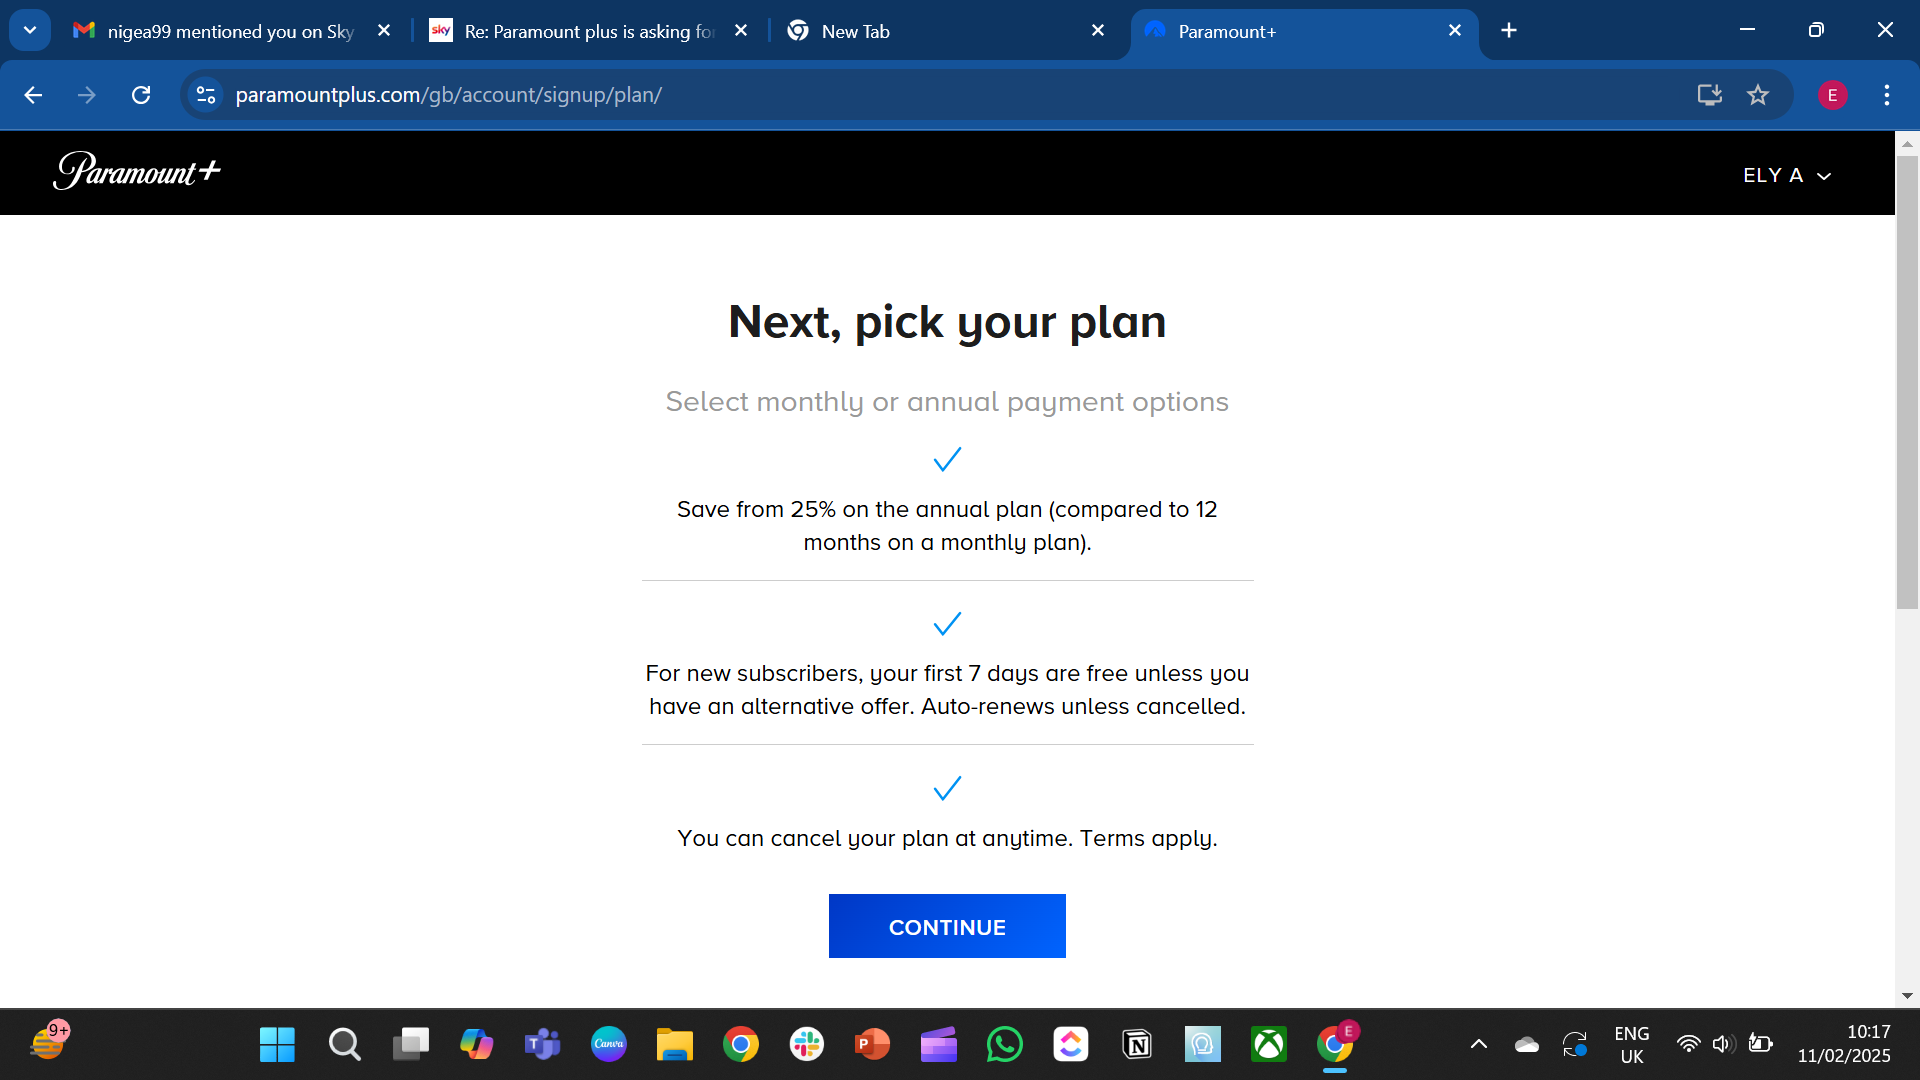
Task: Bookmark this page with the star icon
Action: [1758, 95]
